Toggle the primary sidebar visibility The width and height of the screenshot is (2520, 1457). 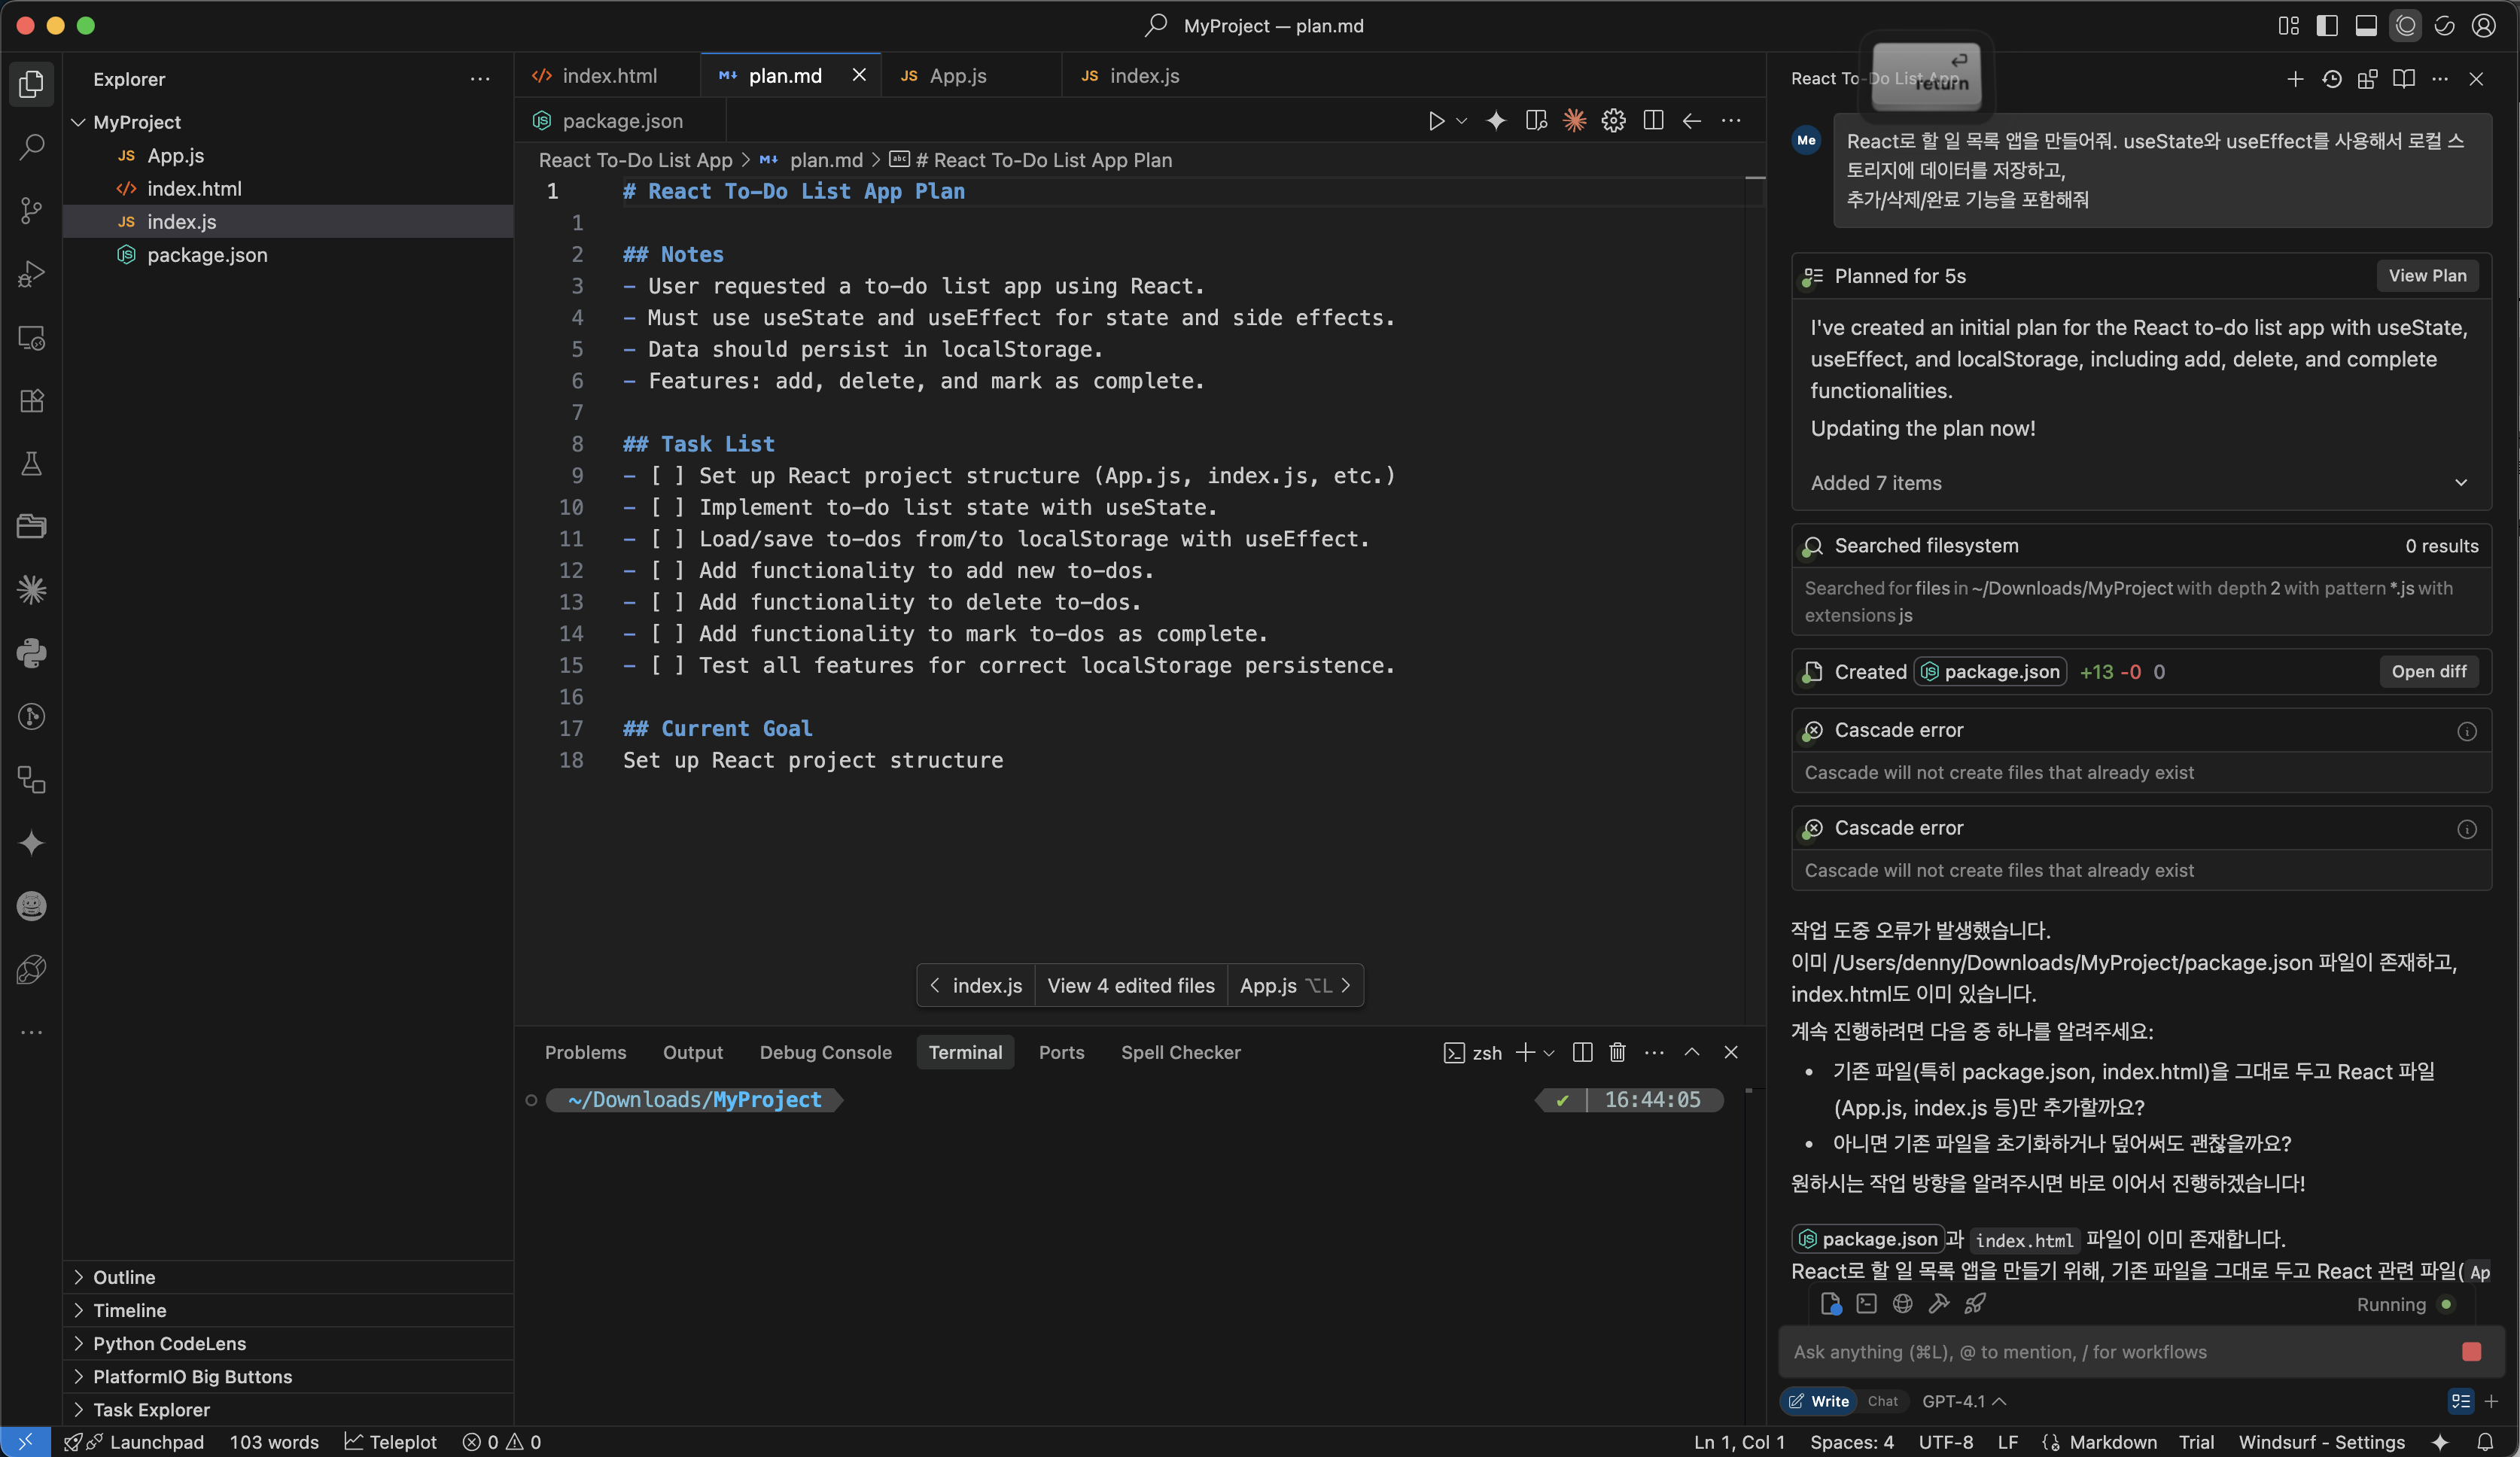(x=2327, y=26)
